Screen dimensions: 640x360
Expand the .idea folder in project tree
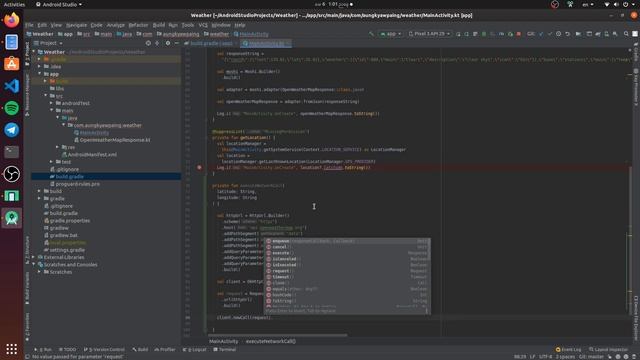[40, 67]
